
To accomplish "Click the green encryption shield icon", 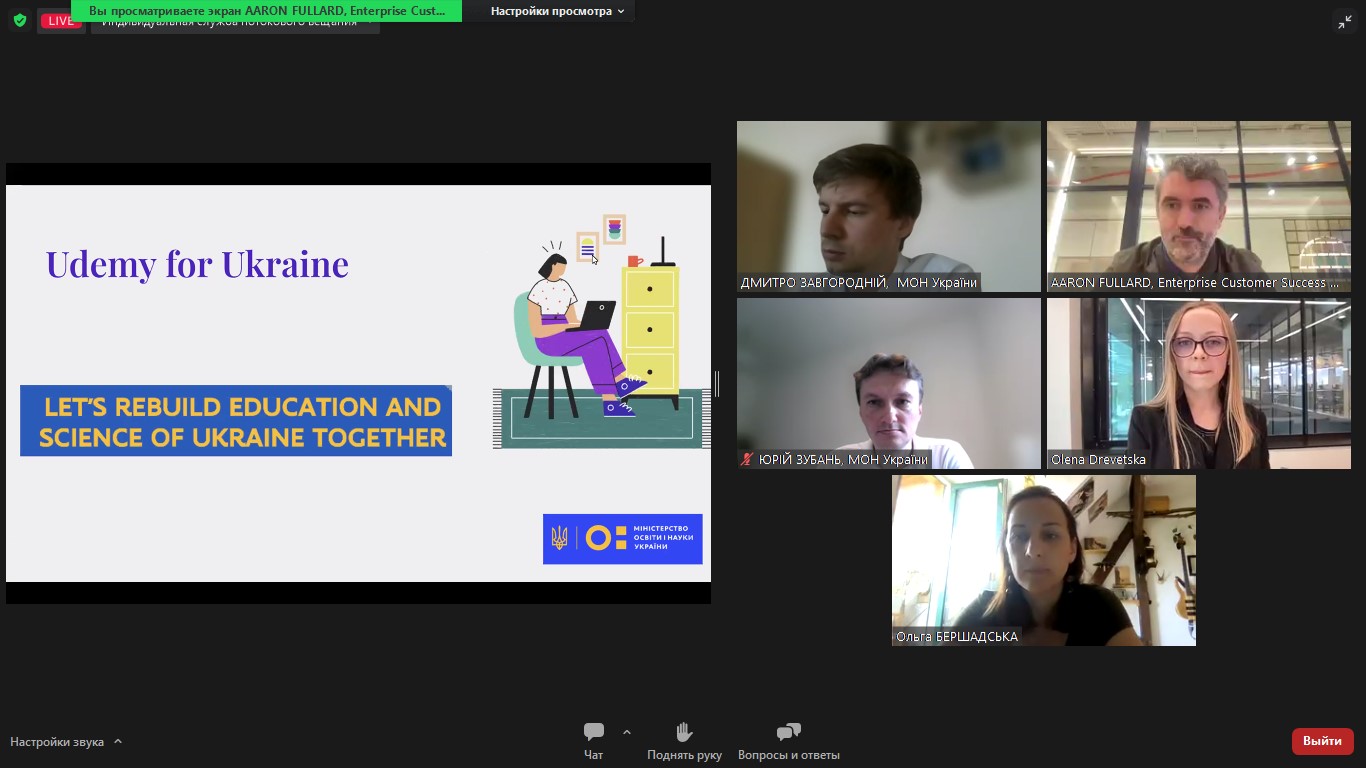I will point(19,20).
